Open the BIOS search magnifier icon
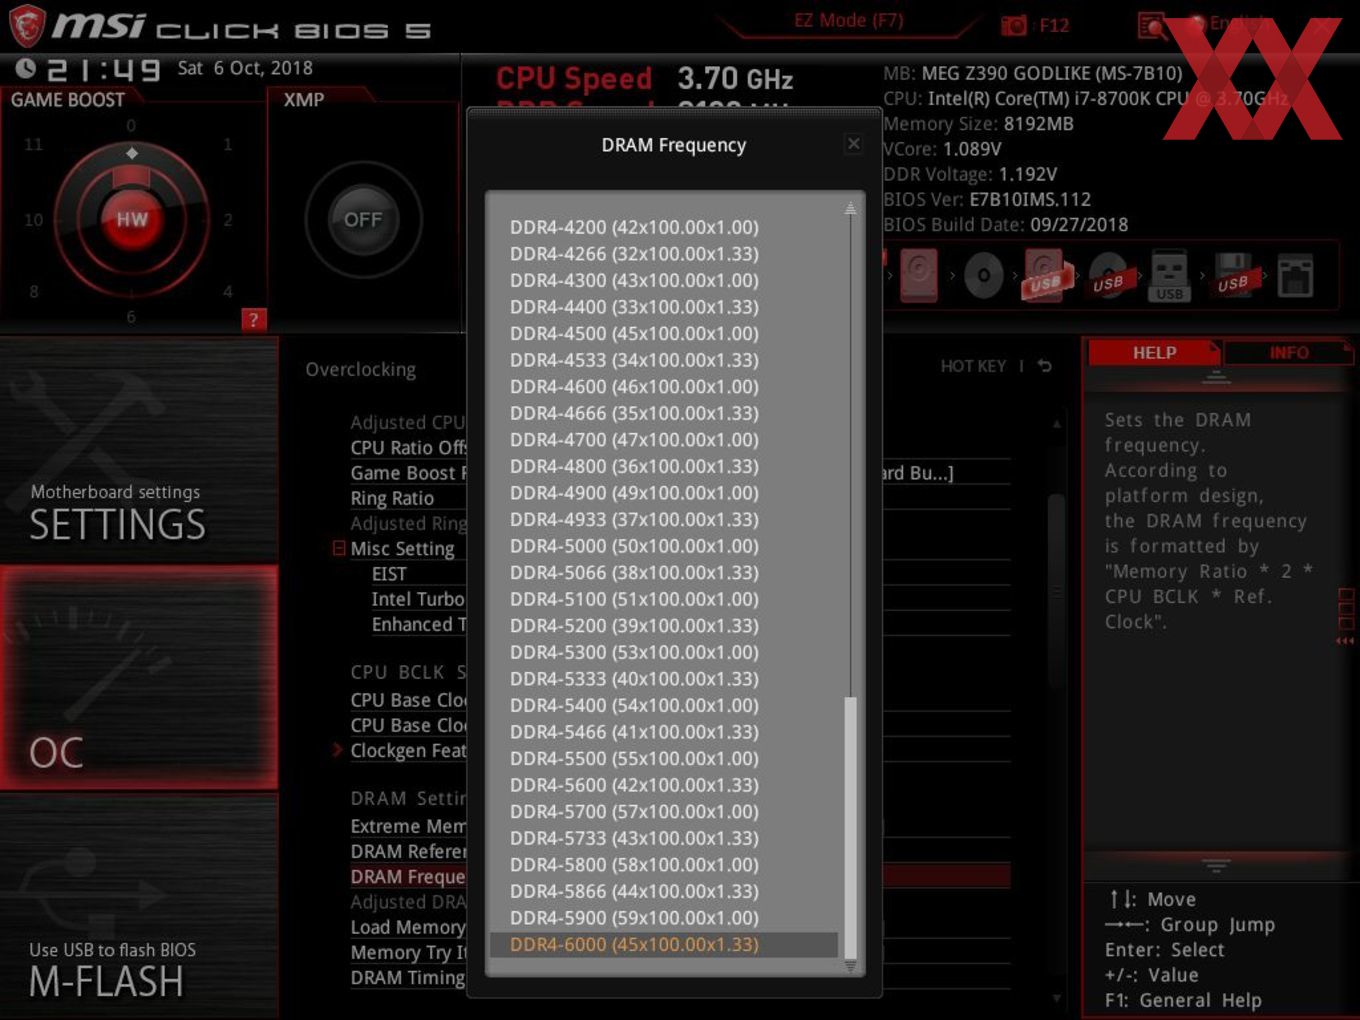The height and width of the screenshot is (1020, 1360). pyautogui.click(x=1152, y=25)
